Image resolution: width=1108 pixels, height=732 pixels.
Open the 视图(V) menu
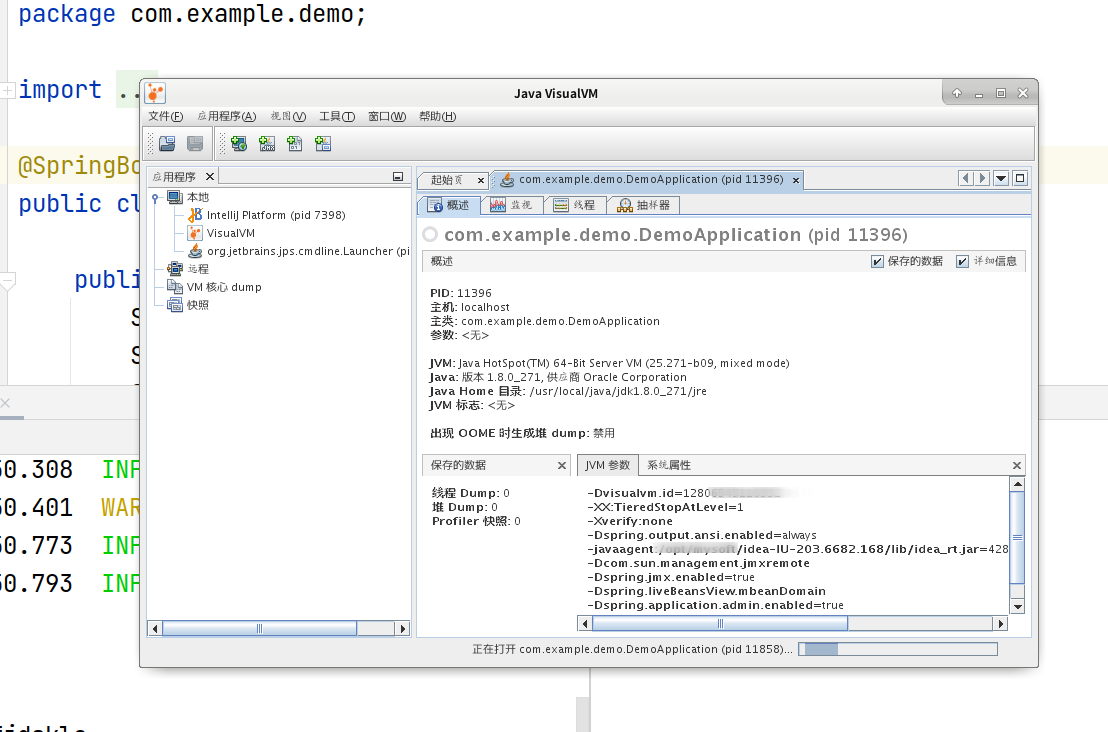[288, 116]
